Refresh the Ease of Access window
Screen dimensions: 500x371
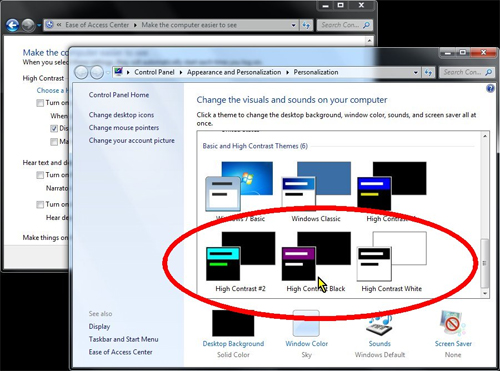pos(306,25)
